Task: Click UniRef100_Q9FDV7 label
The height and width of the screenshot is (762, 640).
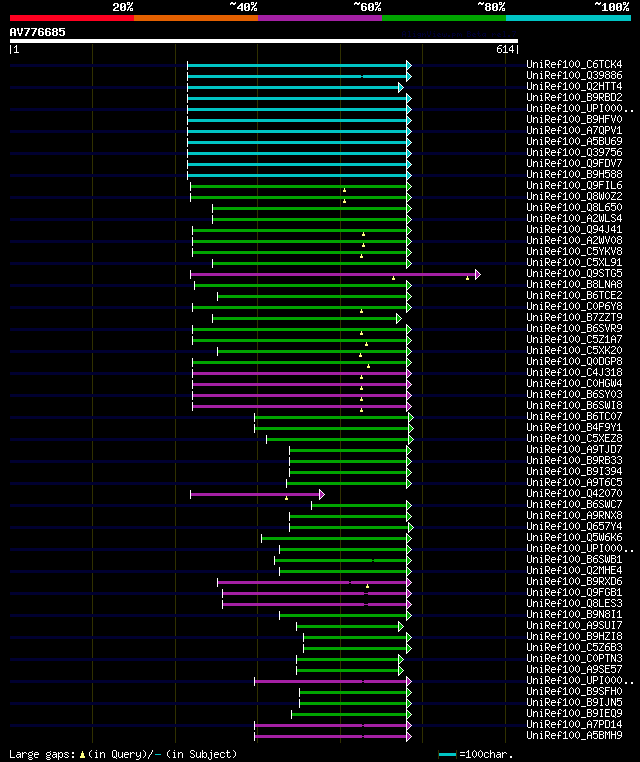Action: pyautogui.click(x=574, y=164)
